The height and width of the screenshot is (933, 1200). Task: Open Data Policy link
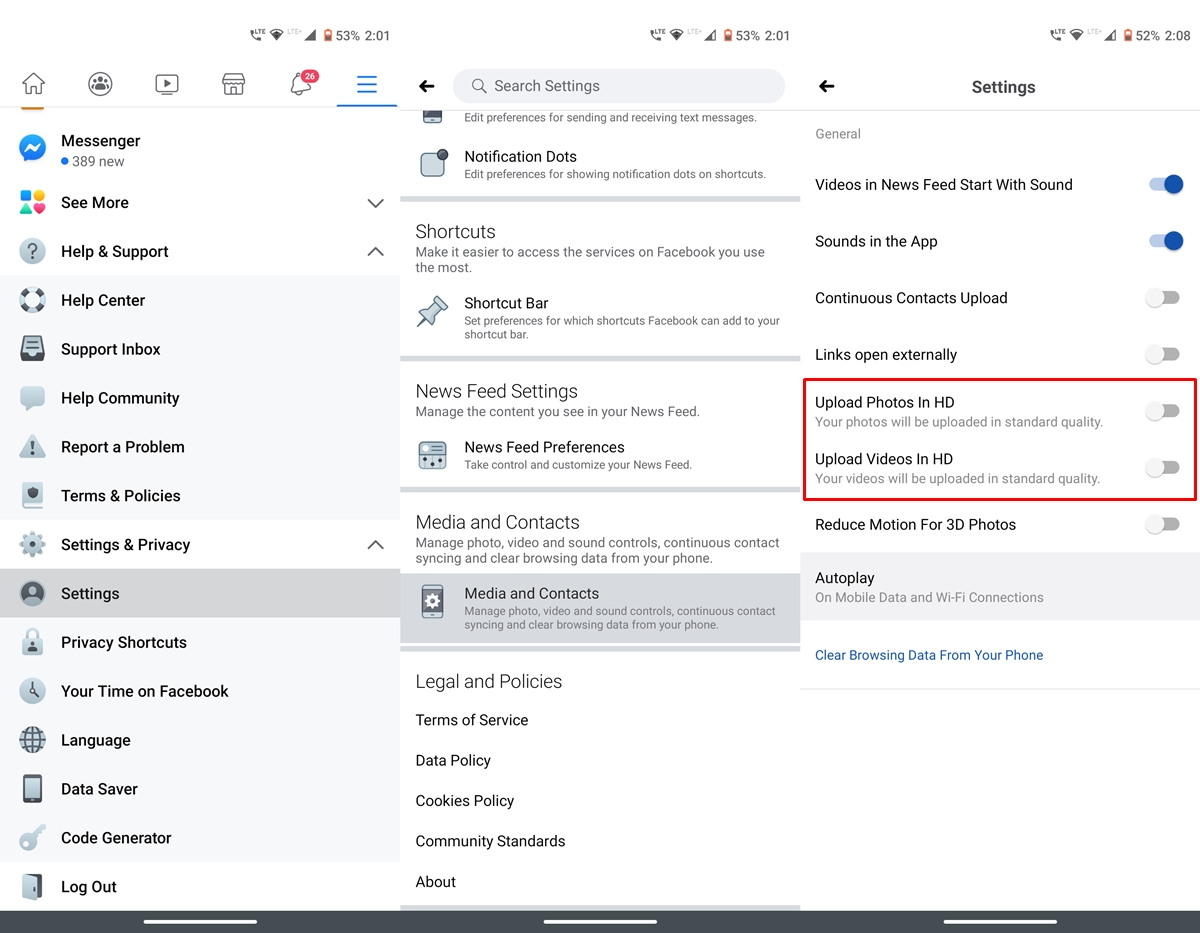coord(453,760)
